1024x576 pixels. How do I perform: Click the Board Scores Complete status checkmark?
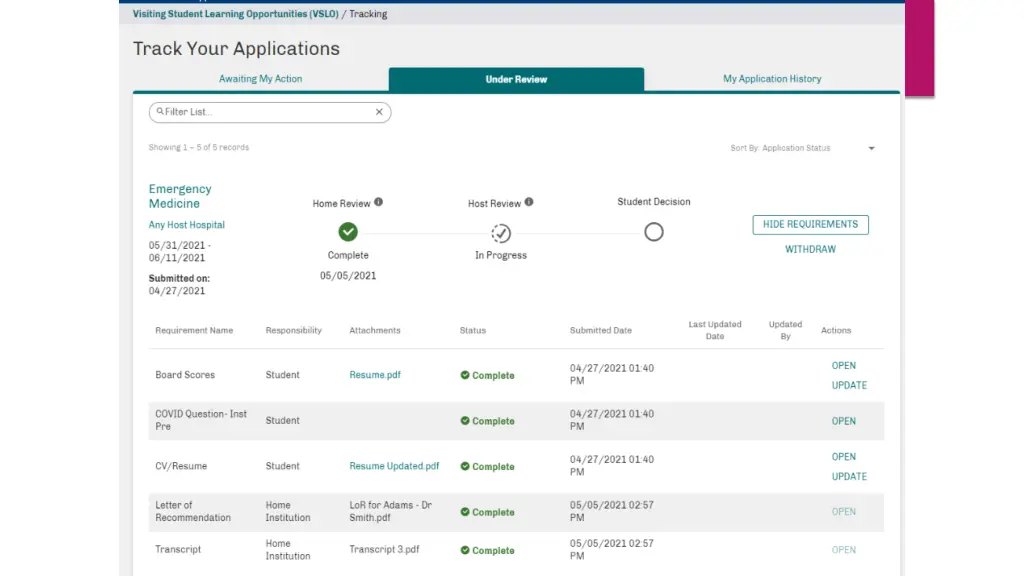coord(465,376)
